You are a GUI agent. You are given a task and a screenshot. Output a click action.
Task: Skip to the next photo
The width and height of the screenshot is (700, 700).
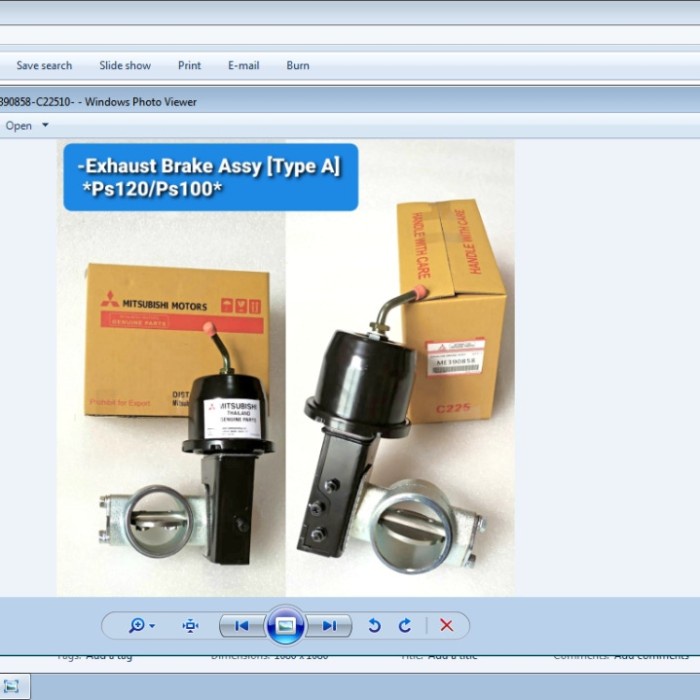tap(329, 626)
